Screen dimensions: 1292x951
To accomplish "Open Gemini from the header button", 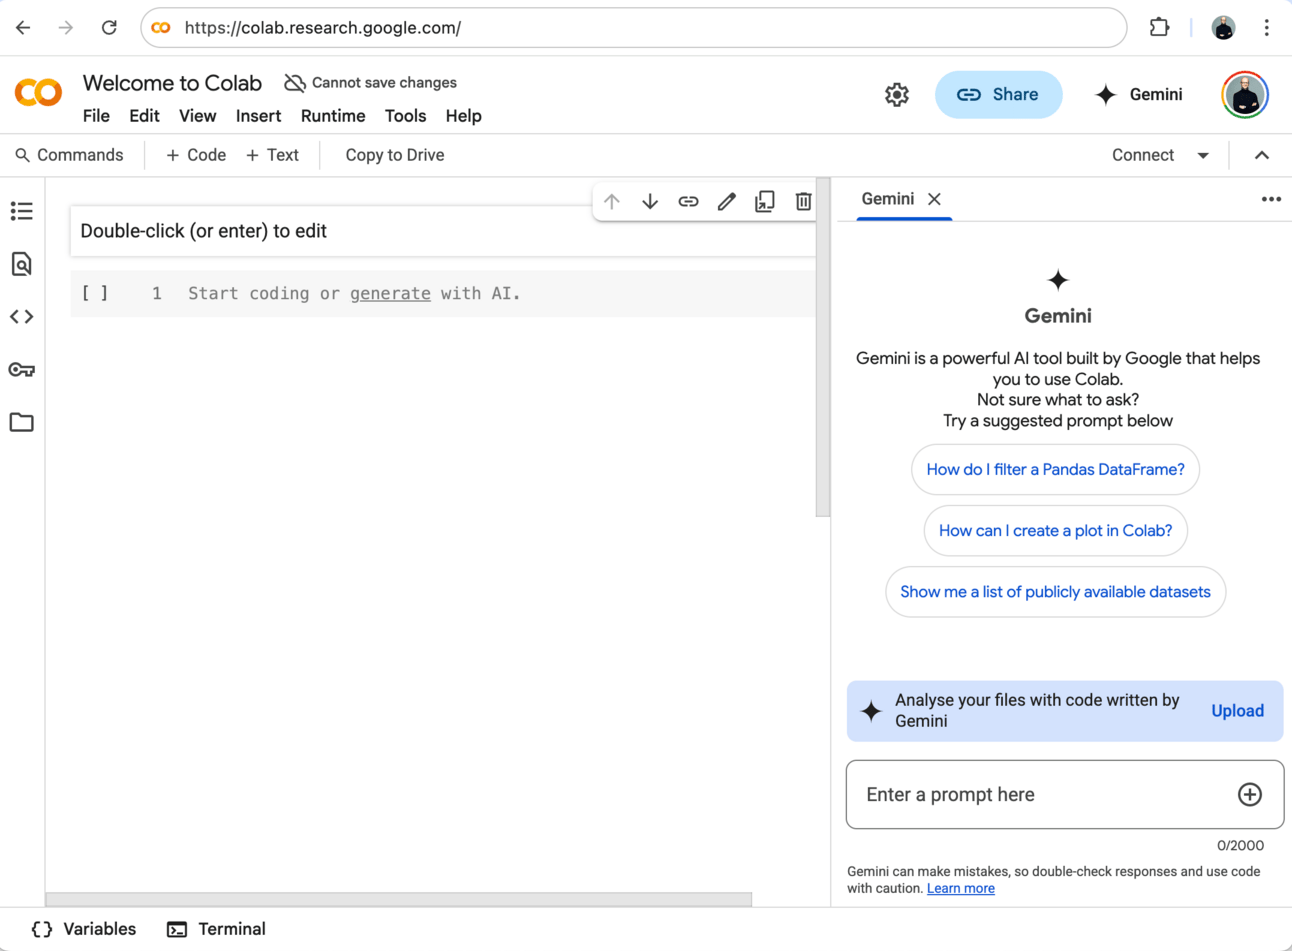I will point(1139,95).
